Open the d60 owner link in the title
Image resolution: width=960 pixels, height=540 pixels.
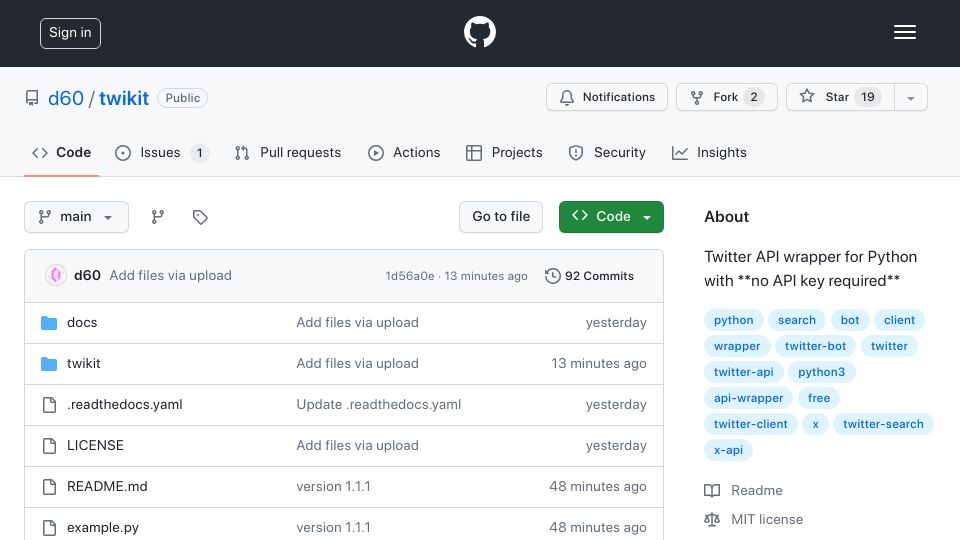(66, 98)
